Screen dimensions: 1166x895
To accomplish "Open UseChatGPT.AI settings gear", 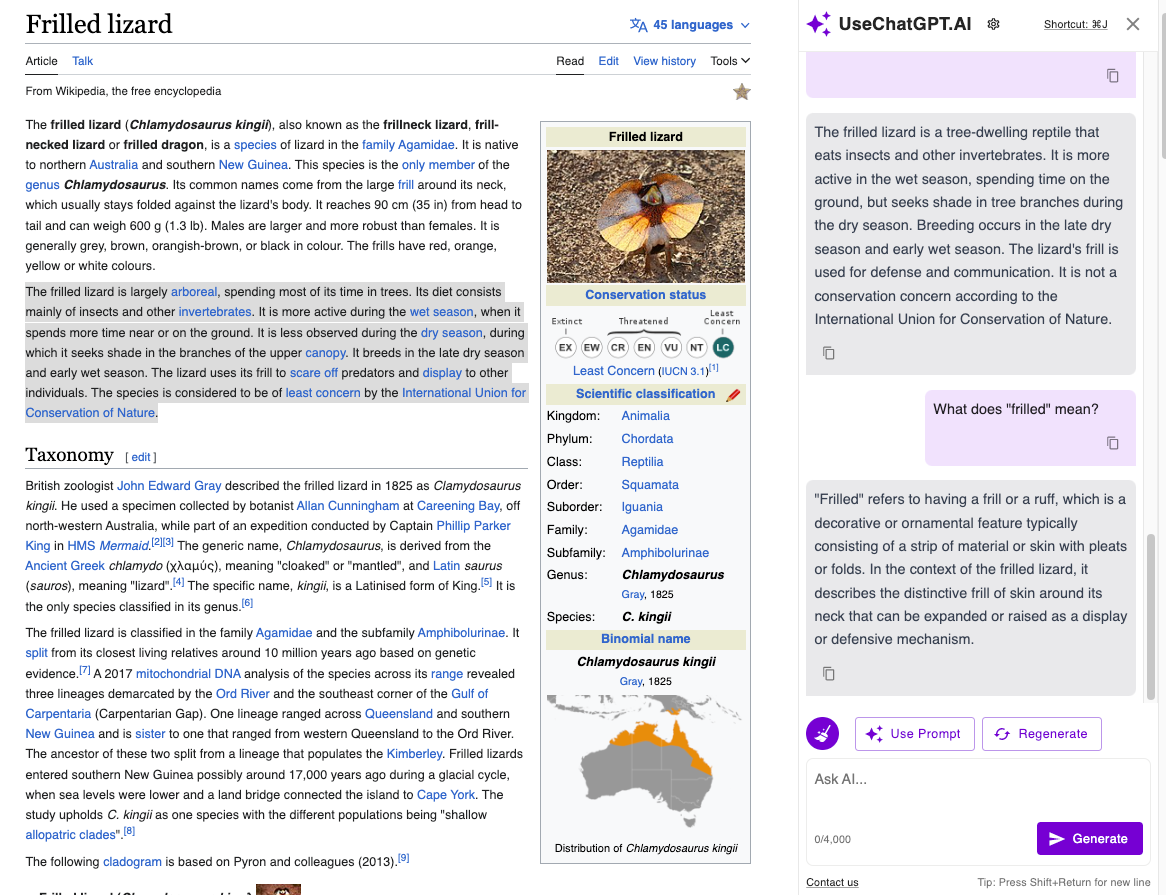I will point(993,24).
